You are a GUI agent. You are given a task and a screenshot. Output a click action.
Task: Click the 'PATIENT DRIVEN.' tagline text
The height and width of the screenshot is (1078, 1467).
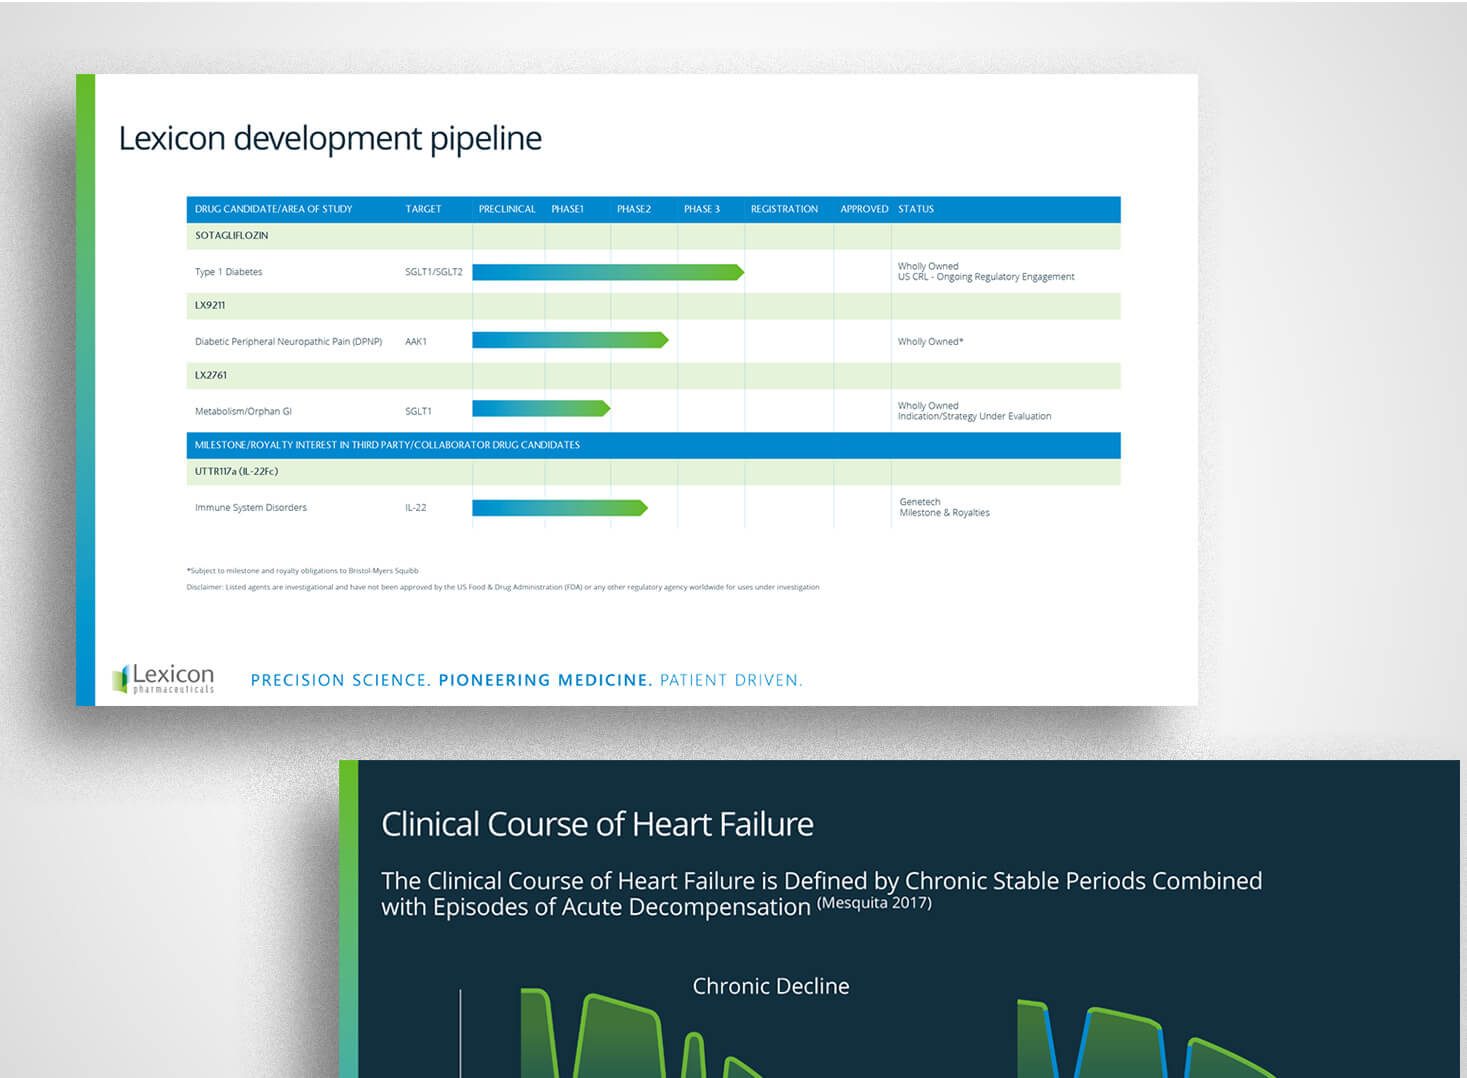click(731, 680)
